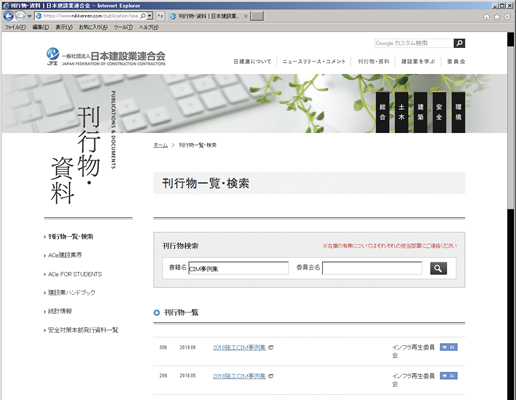Open the browser tools gear icon

(507, 17)
